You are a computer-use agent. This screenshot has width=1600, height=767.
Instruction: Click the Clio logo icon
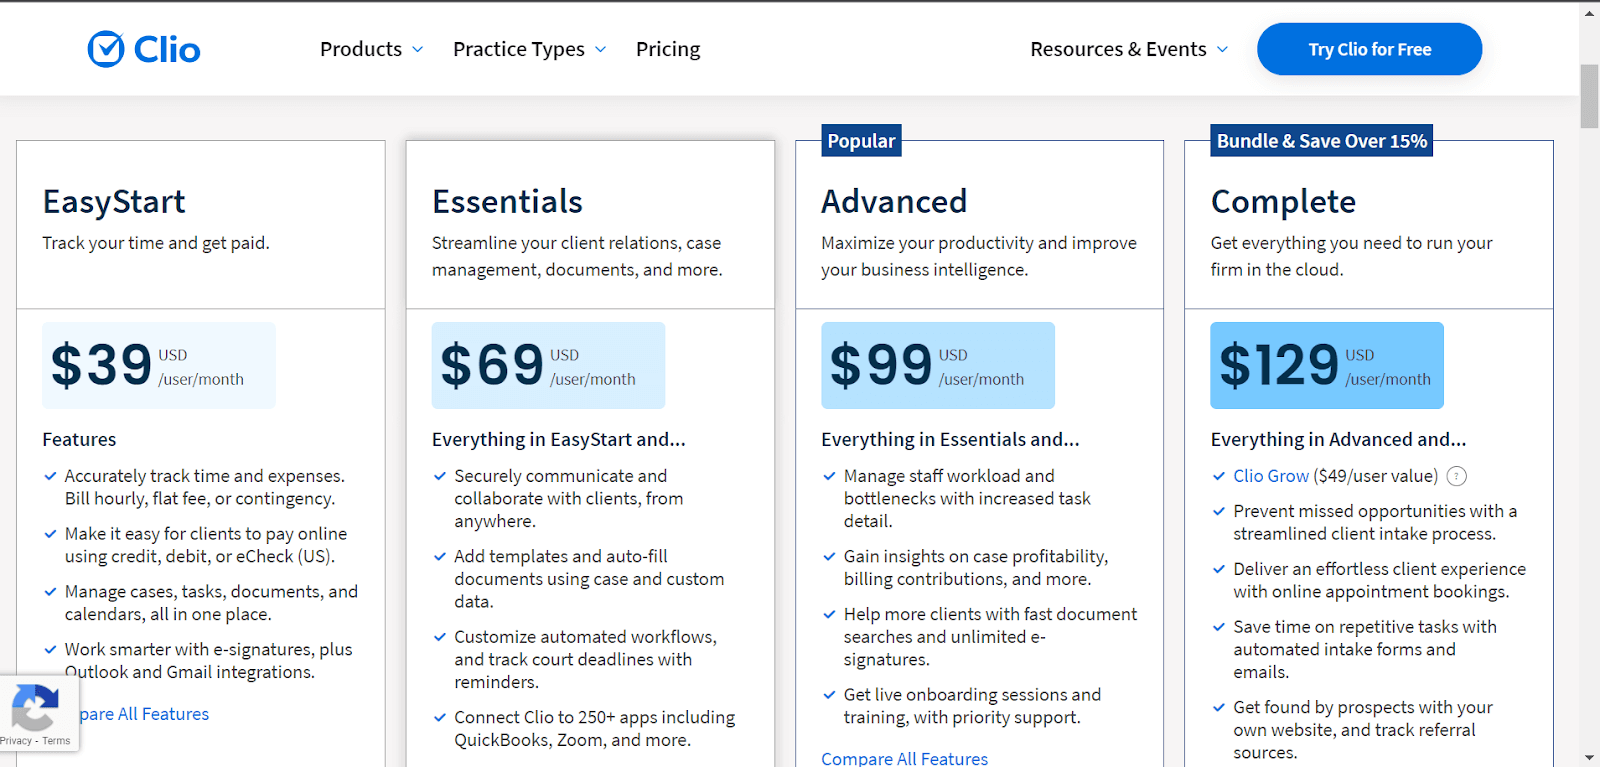tap(107, 48)
